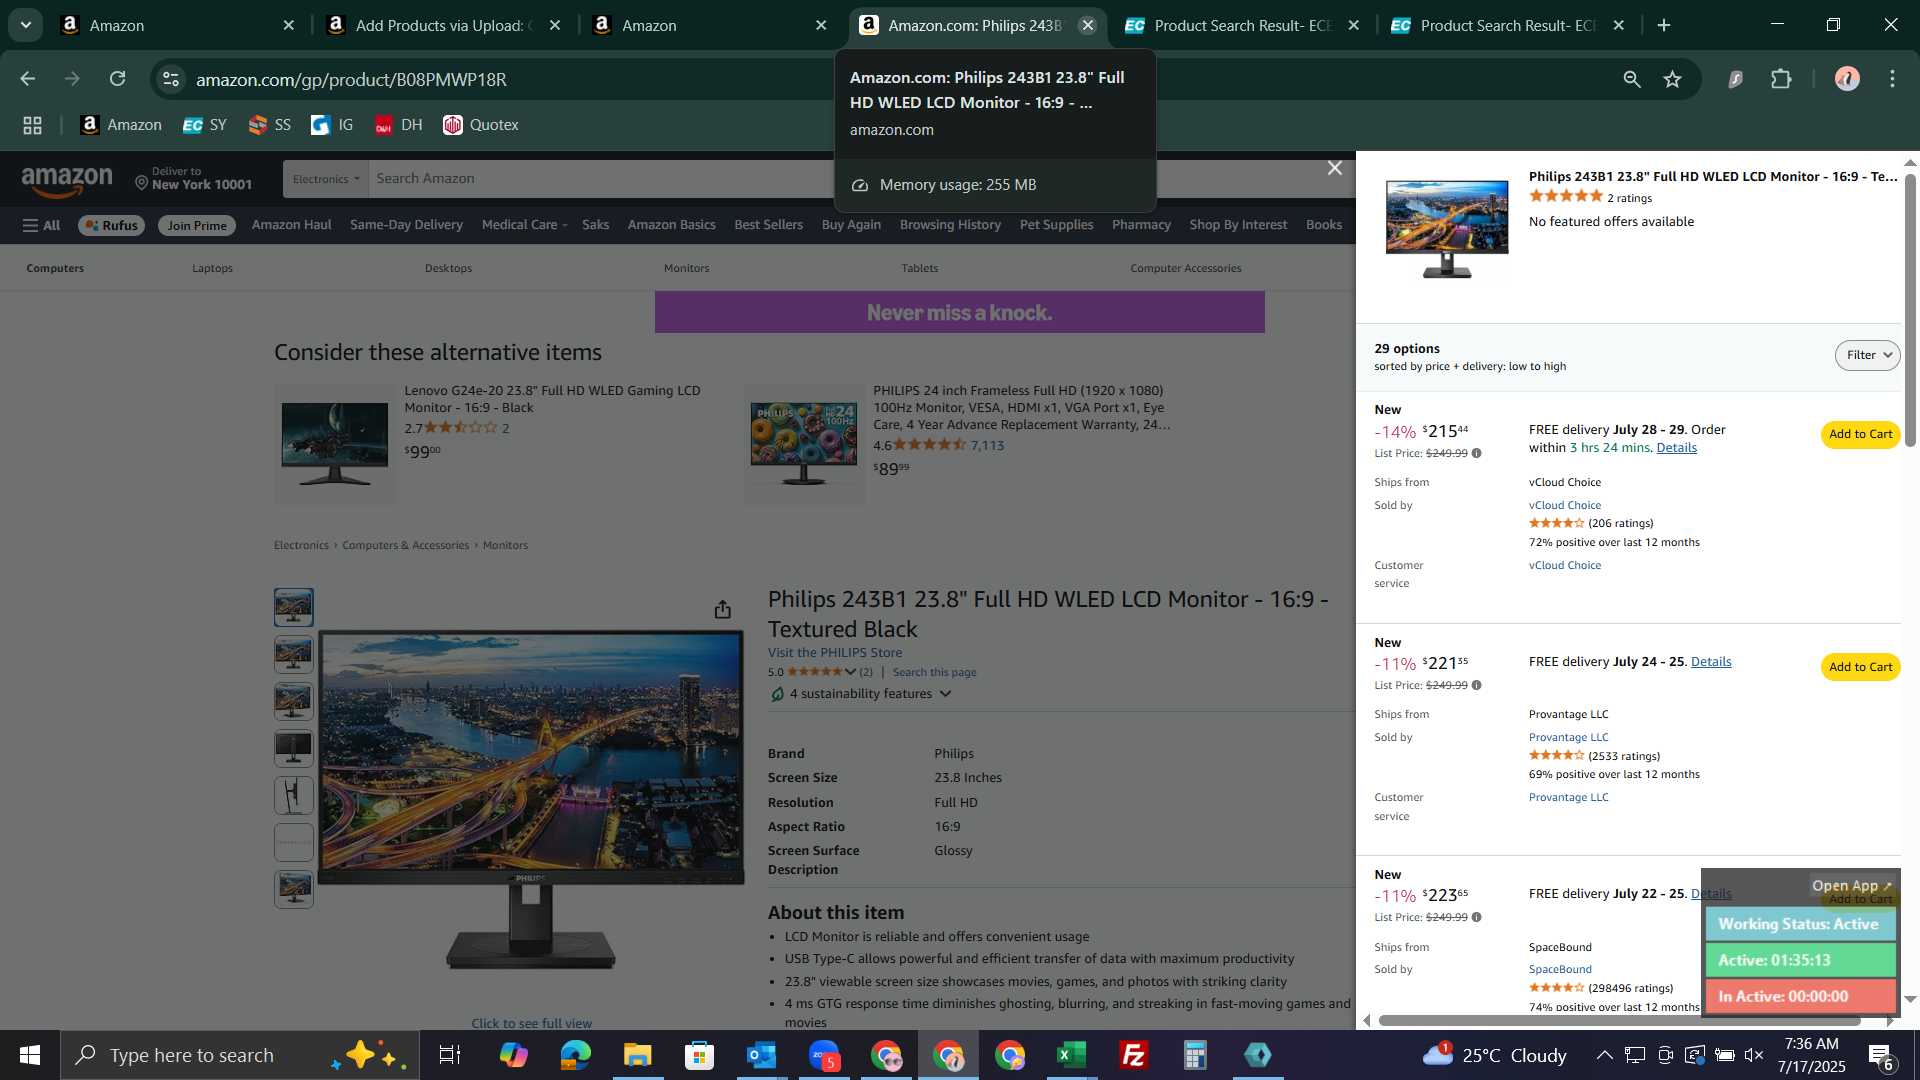Expand the star rating dropdown near 5.0
The width and height of the screenshot is (1920, 1080).
850,672
